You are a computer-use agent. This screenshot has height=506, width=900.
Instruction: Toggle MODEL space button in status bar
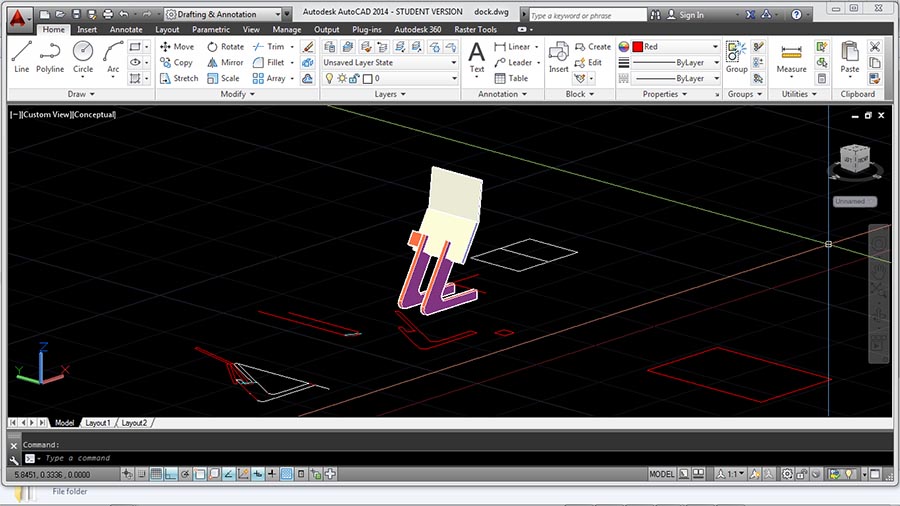(662, 474)
